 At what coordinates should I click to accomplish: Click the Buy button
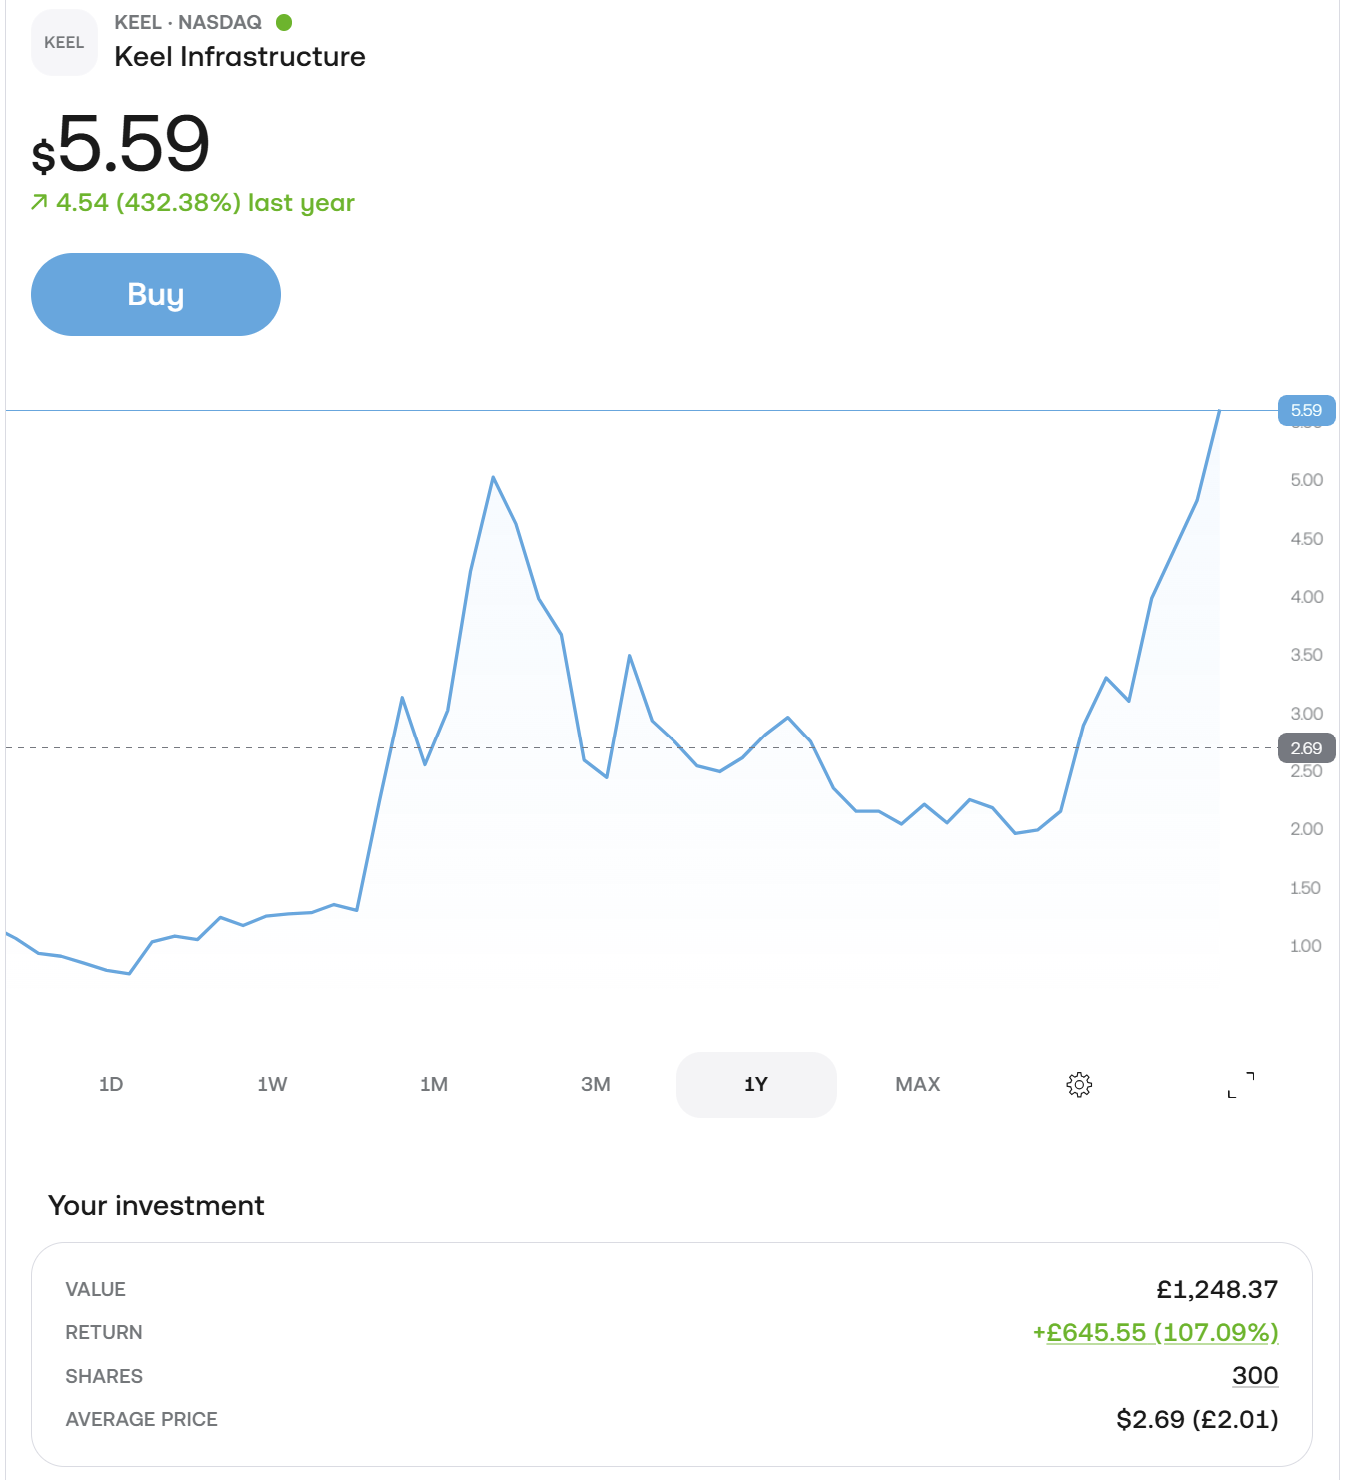[x=156, y=294]
